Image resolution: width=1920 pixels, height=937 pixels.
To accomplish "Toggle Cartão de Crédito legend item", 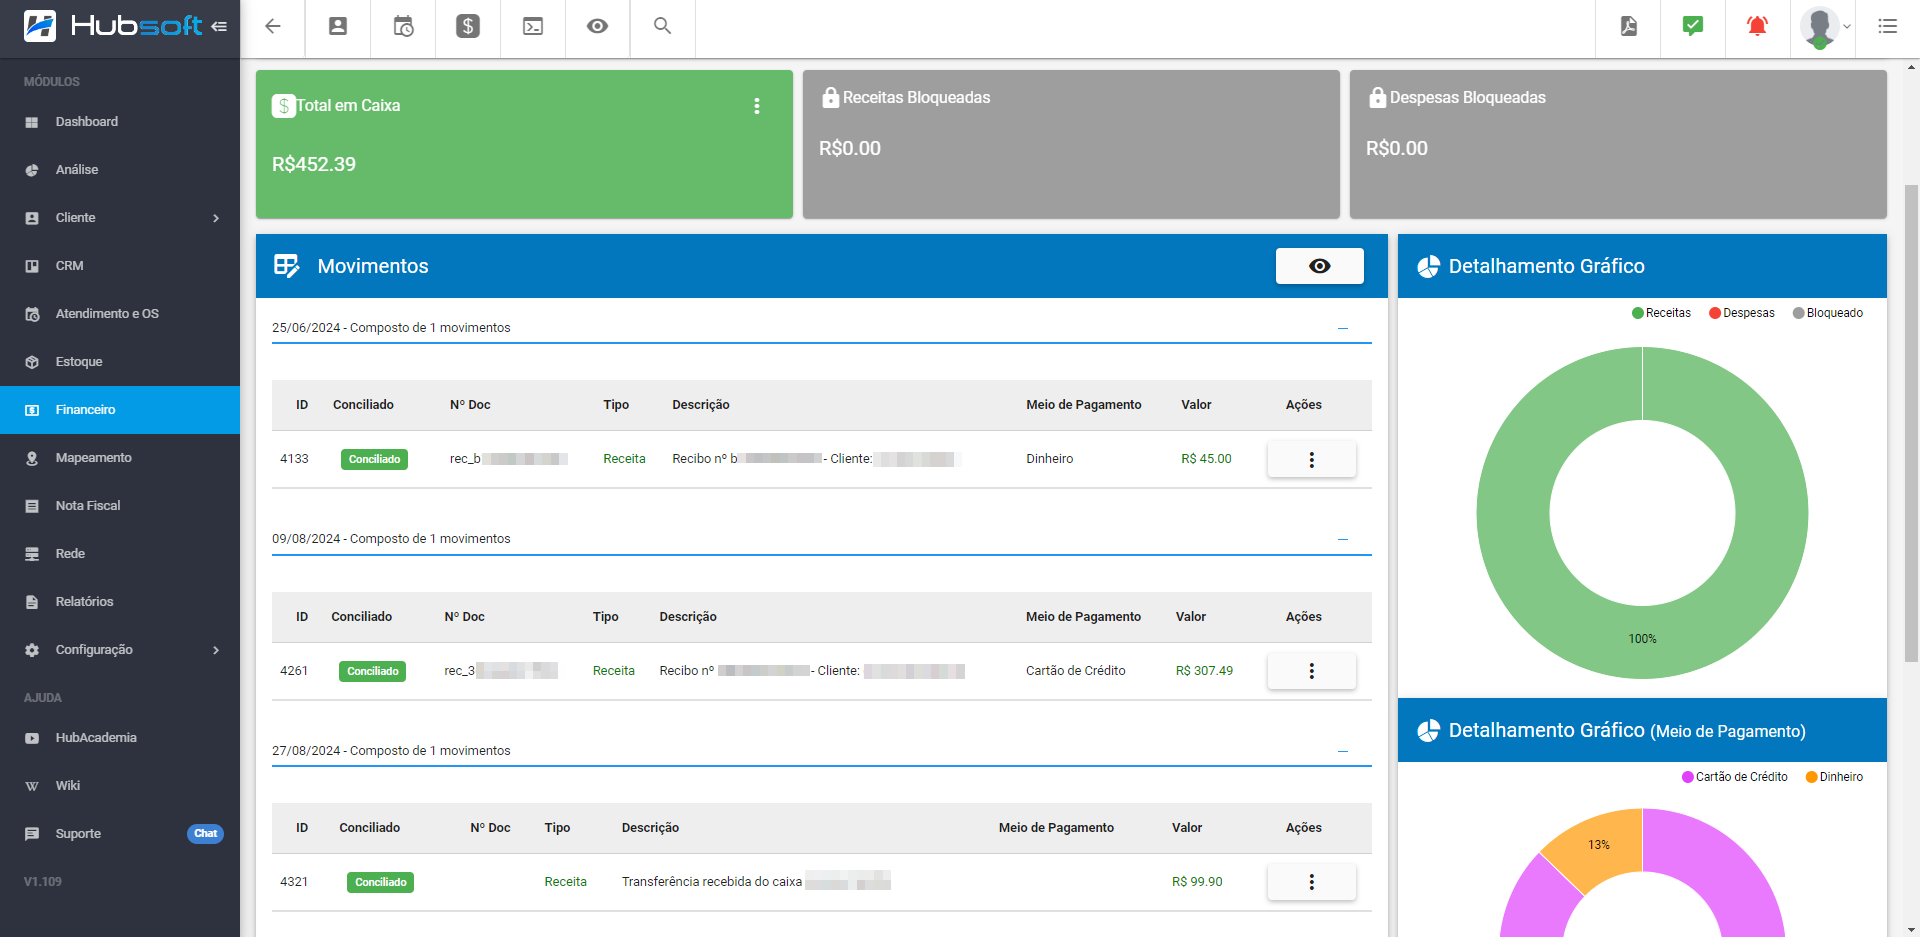I will (x=1735, y=777).
